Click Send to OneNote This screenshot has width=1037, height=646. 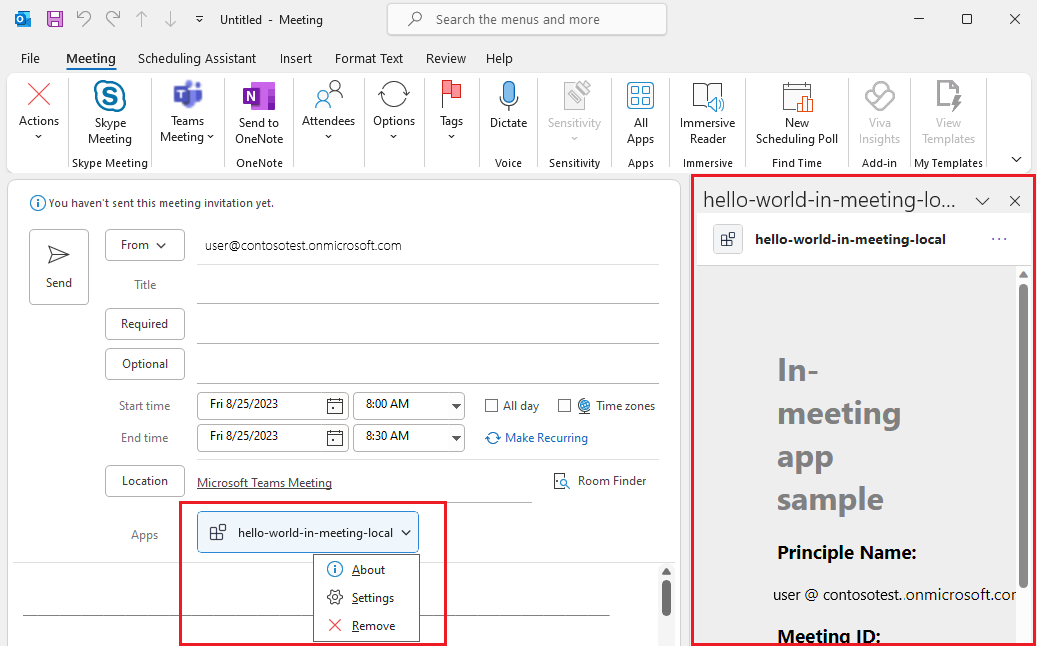click(x=259, y=114)
